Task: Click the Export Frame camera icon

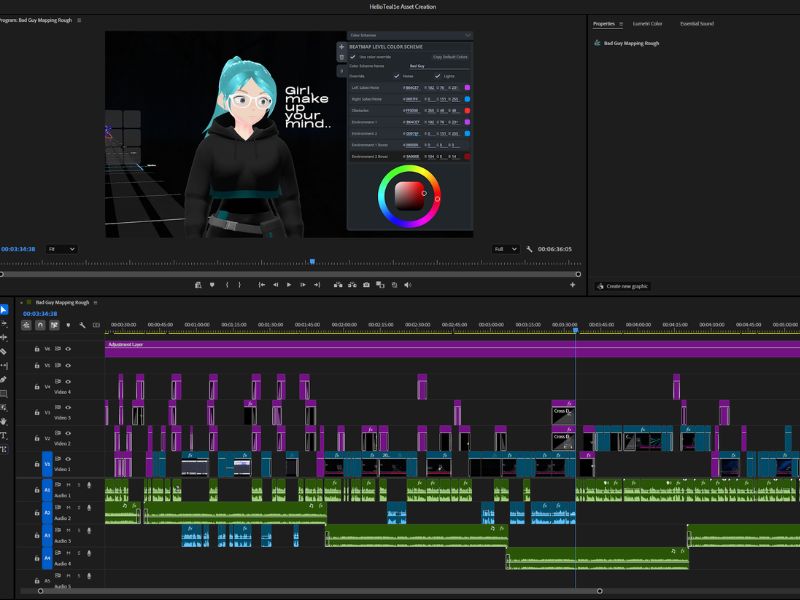Action: coord(366,285)
